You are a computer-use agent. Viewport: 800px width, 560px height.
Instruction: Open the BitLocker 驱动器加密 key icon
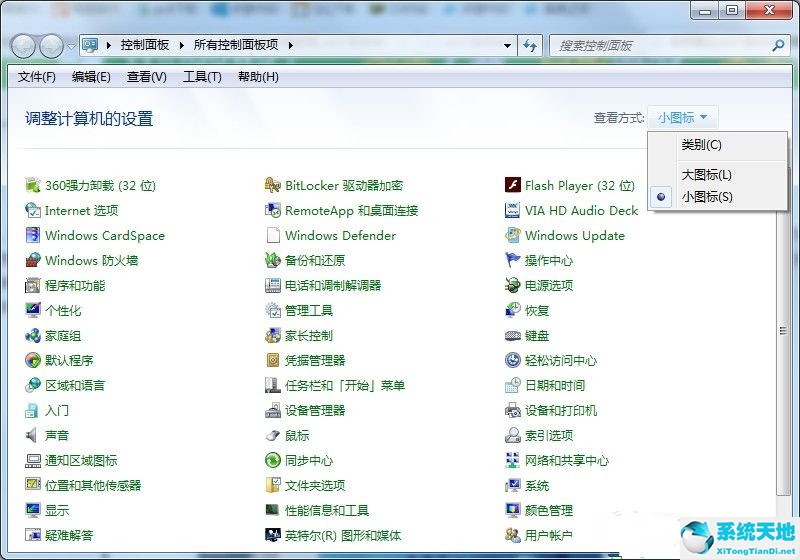pyautogui.click(x=273, y=185)
